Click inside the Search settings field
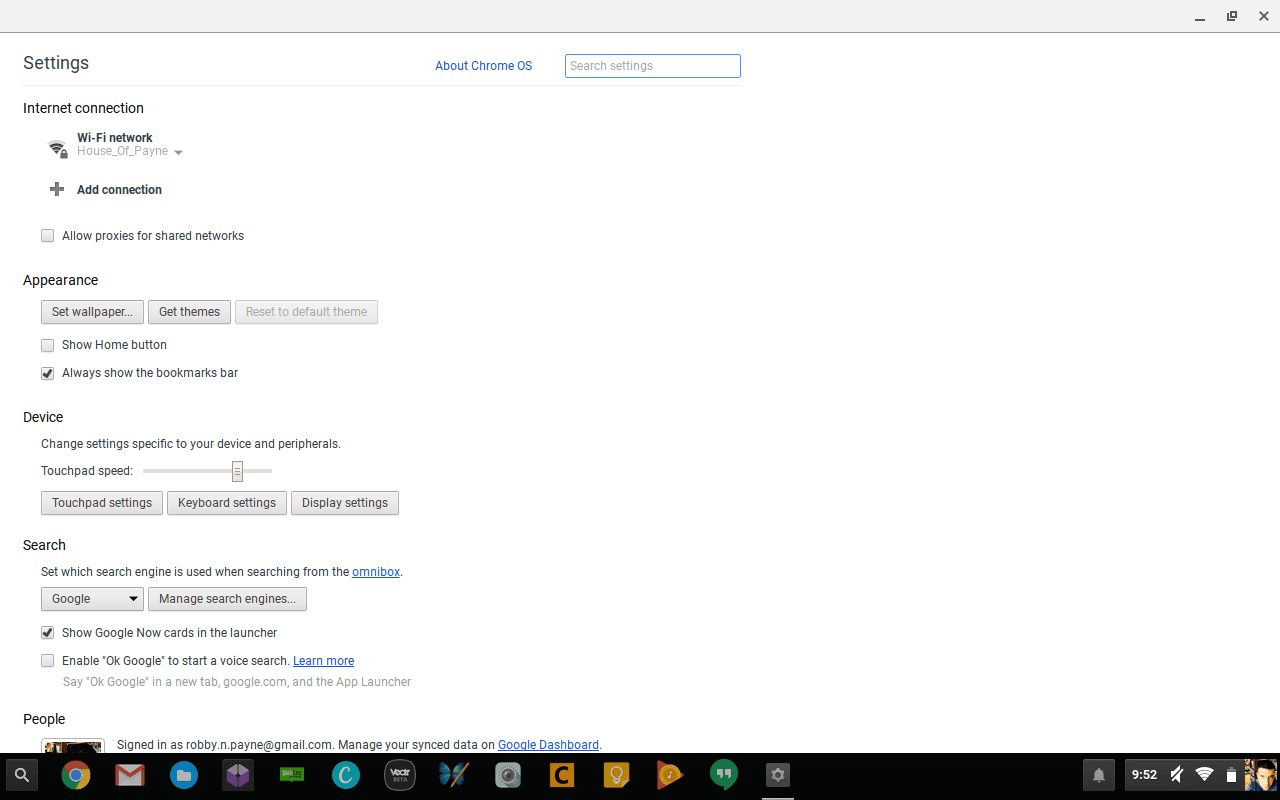Viewport: 1280px width, 800px height. pos(652,66)
